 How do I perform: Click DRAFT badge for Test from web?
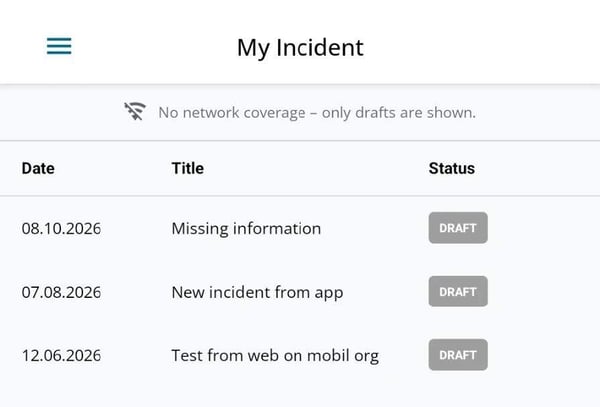click(x=458, y=355)
